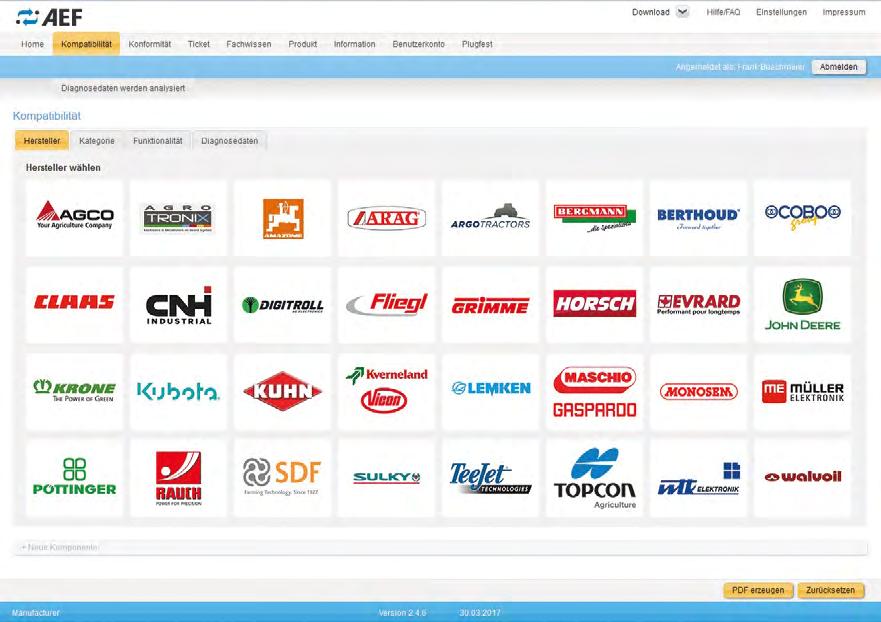
Task: Pick the Evrard logo
Action: point(698,305)
